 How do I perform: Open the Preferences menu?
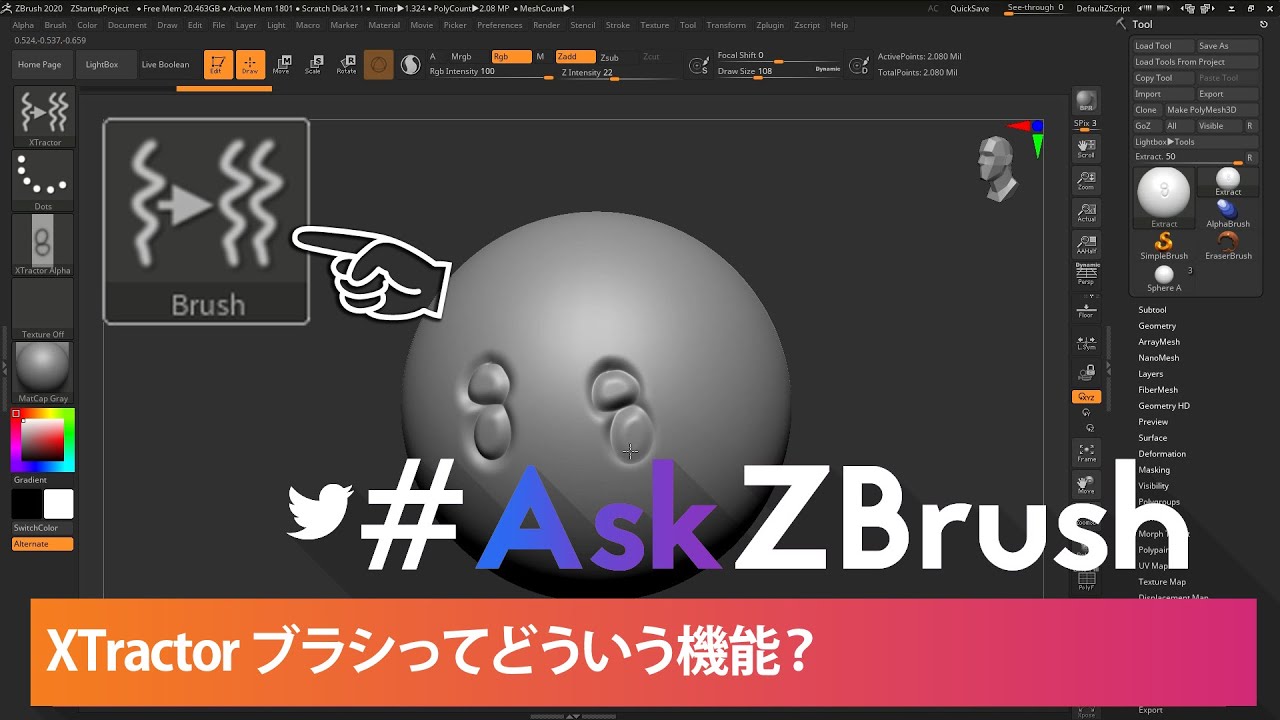click(499, 25)
